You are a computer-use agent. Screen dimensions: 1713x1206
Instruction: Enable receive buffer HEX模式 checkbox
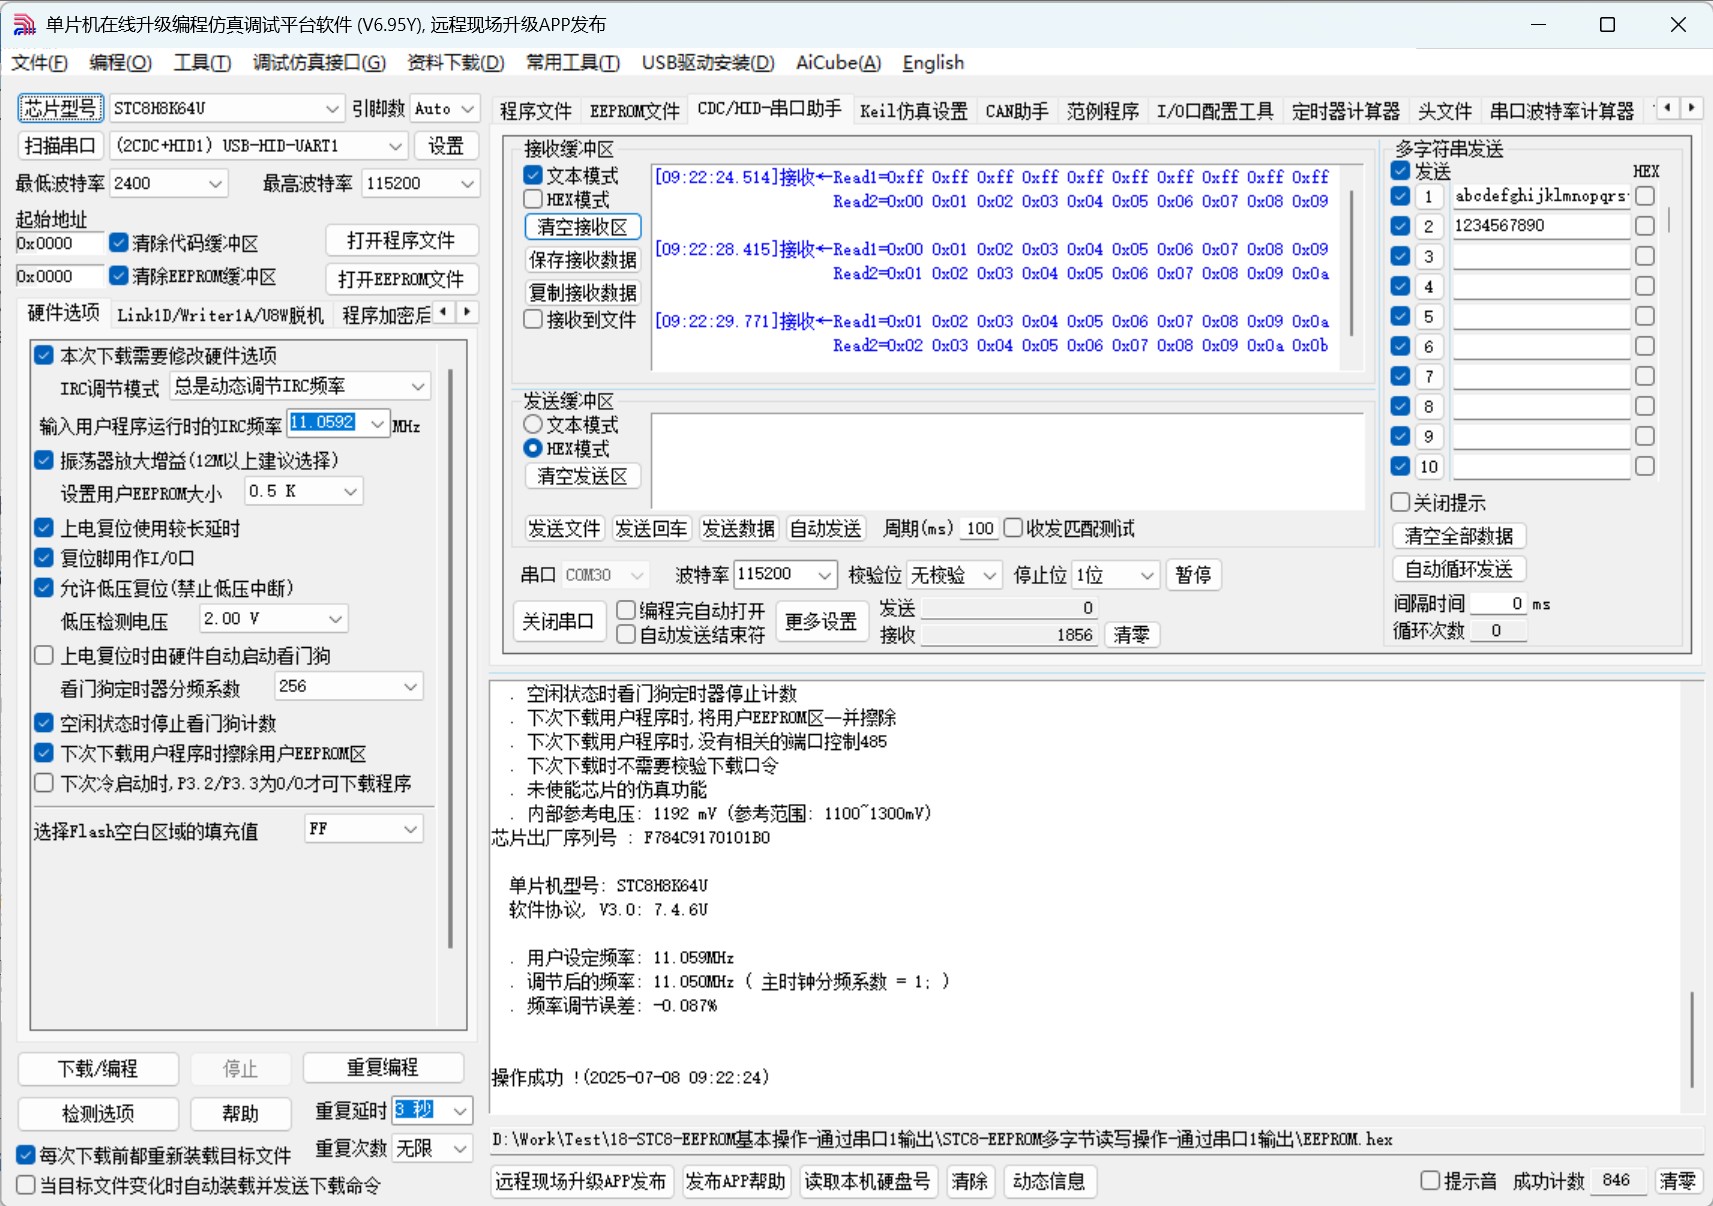pyautogui.click(x=533, y=199)
